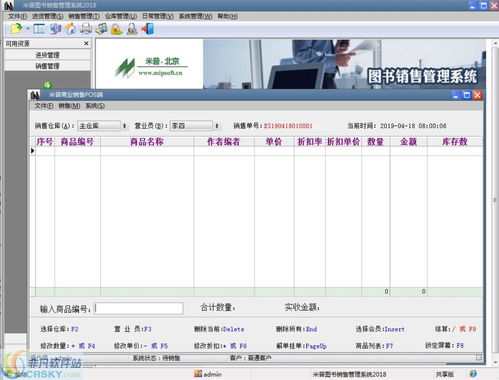The width and height of the screenshot is (499, 380).
Task: Click the padlock lock icon in toolbar
Action: [116, 29]
